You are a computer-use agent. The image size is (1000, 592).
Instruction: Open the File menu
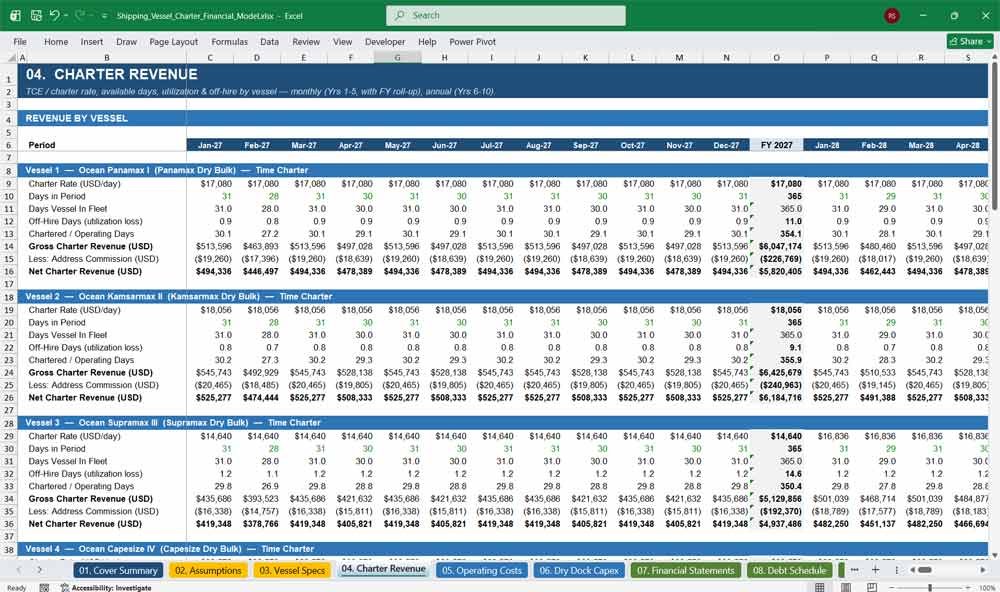point(20,41)
